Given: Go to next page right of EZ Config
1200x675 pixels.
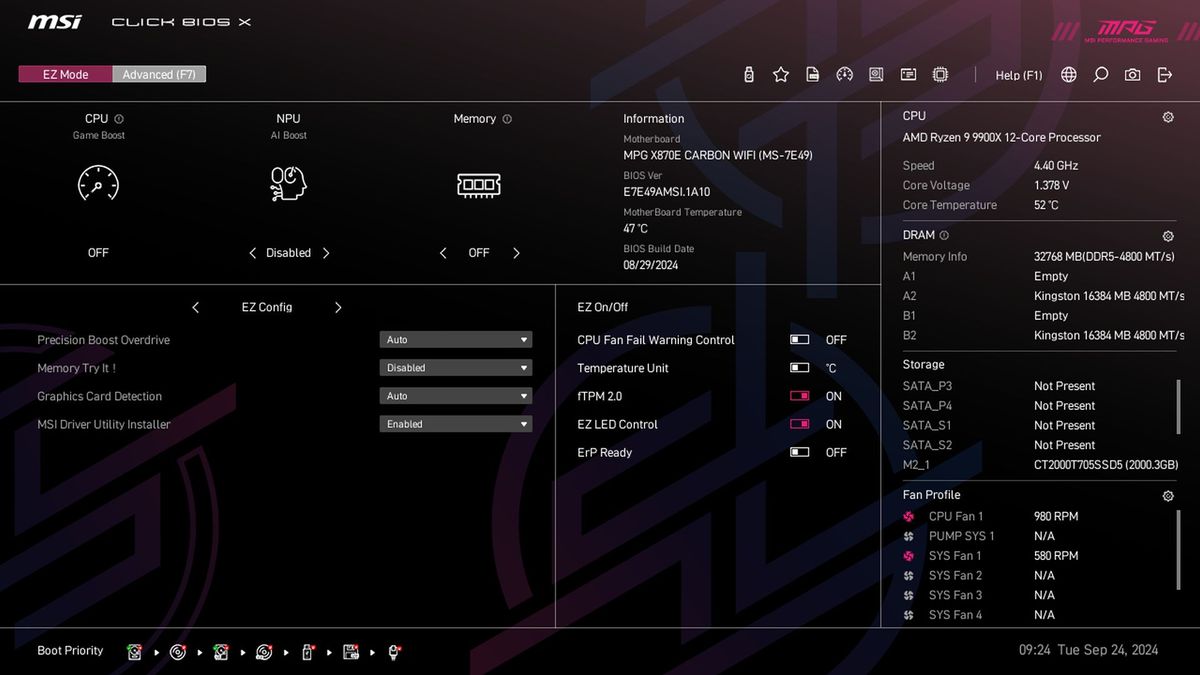Looking at the screenshot, I should [338, 307].
